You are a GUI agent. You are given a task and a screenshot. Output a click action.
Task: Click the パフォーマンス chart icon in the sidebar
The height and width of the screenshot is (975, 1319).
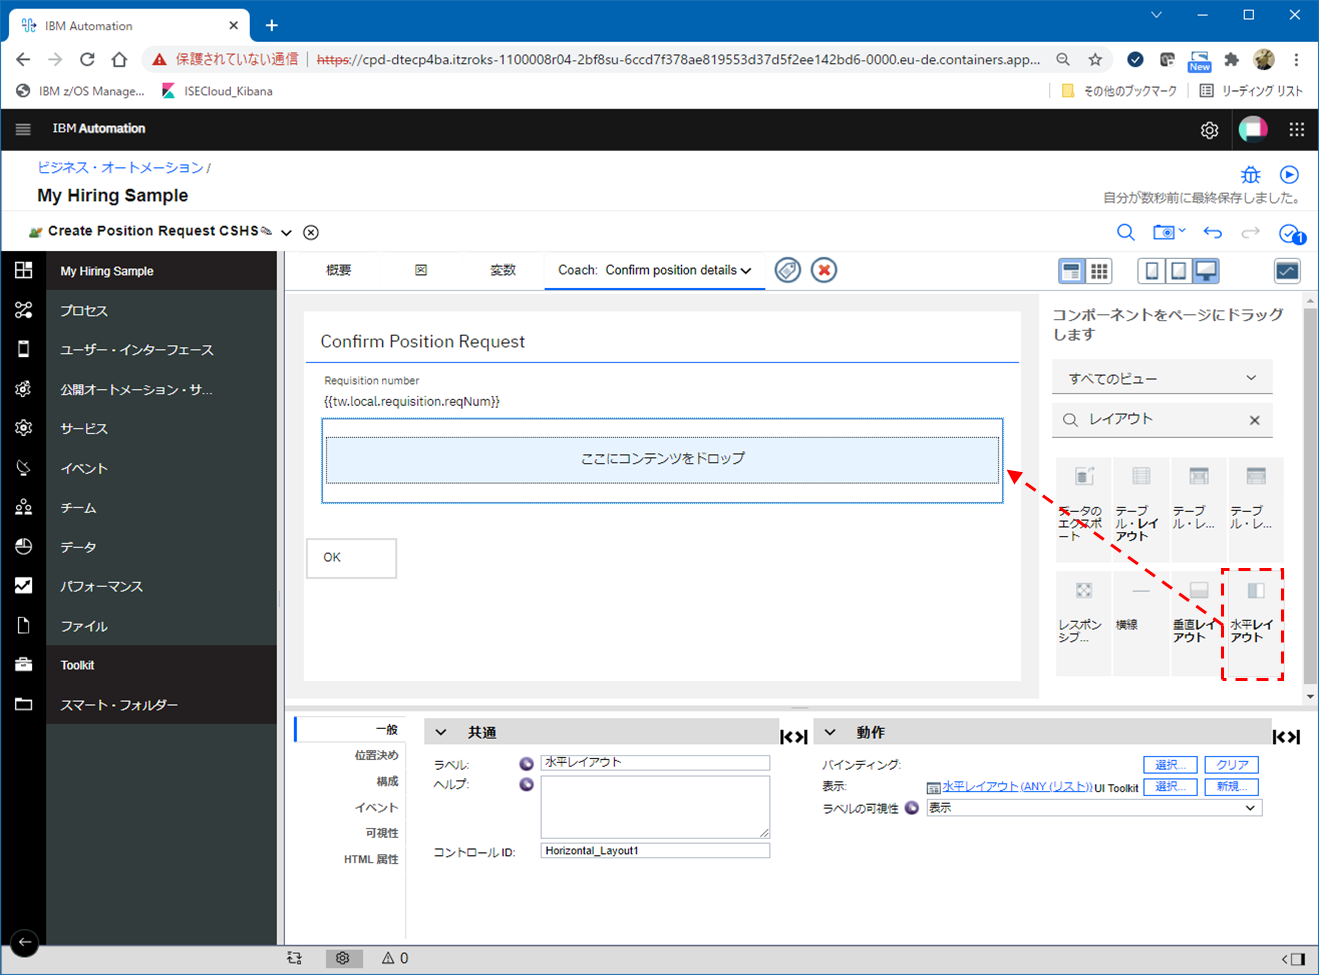[23, 586]
